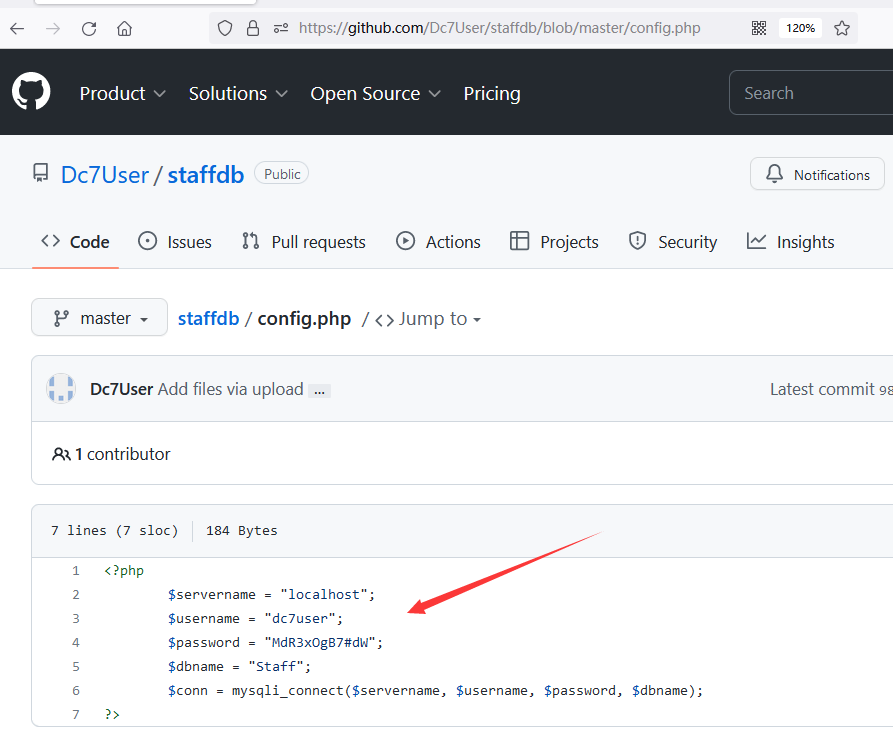
Task: Click the mysqli_connect code line
Action: coord(435,690)
